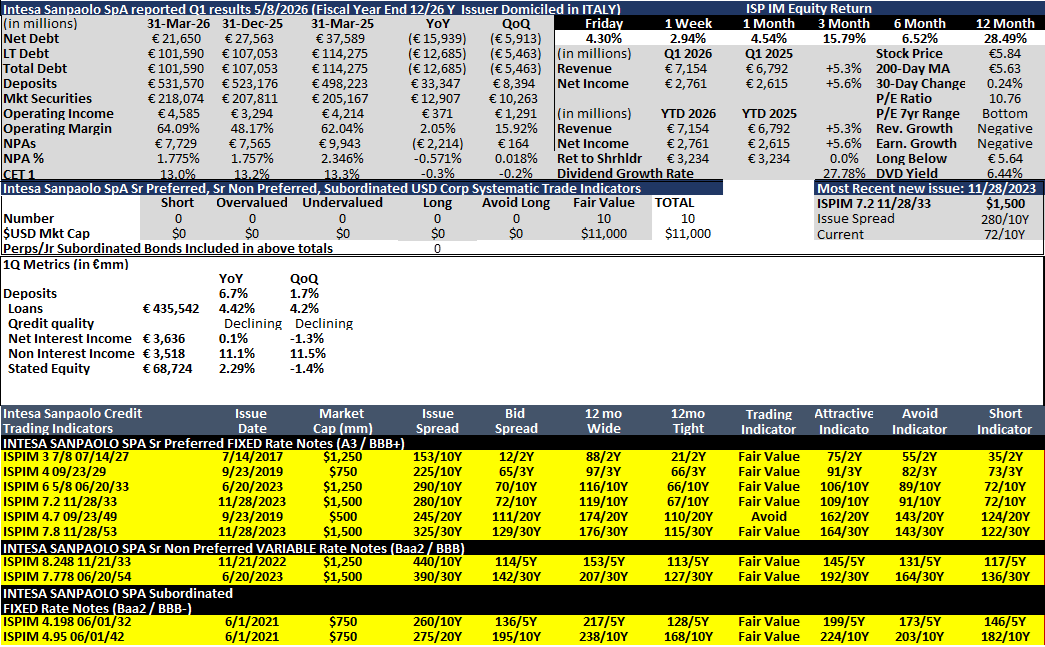Click the ISPIM 8.248 11/21/33 bond
This screenshot has width=1045, height=647.
[67, 562]
